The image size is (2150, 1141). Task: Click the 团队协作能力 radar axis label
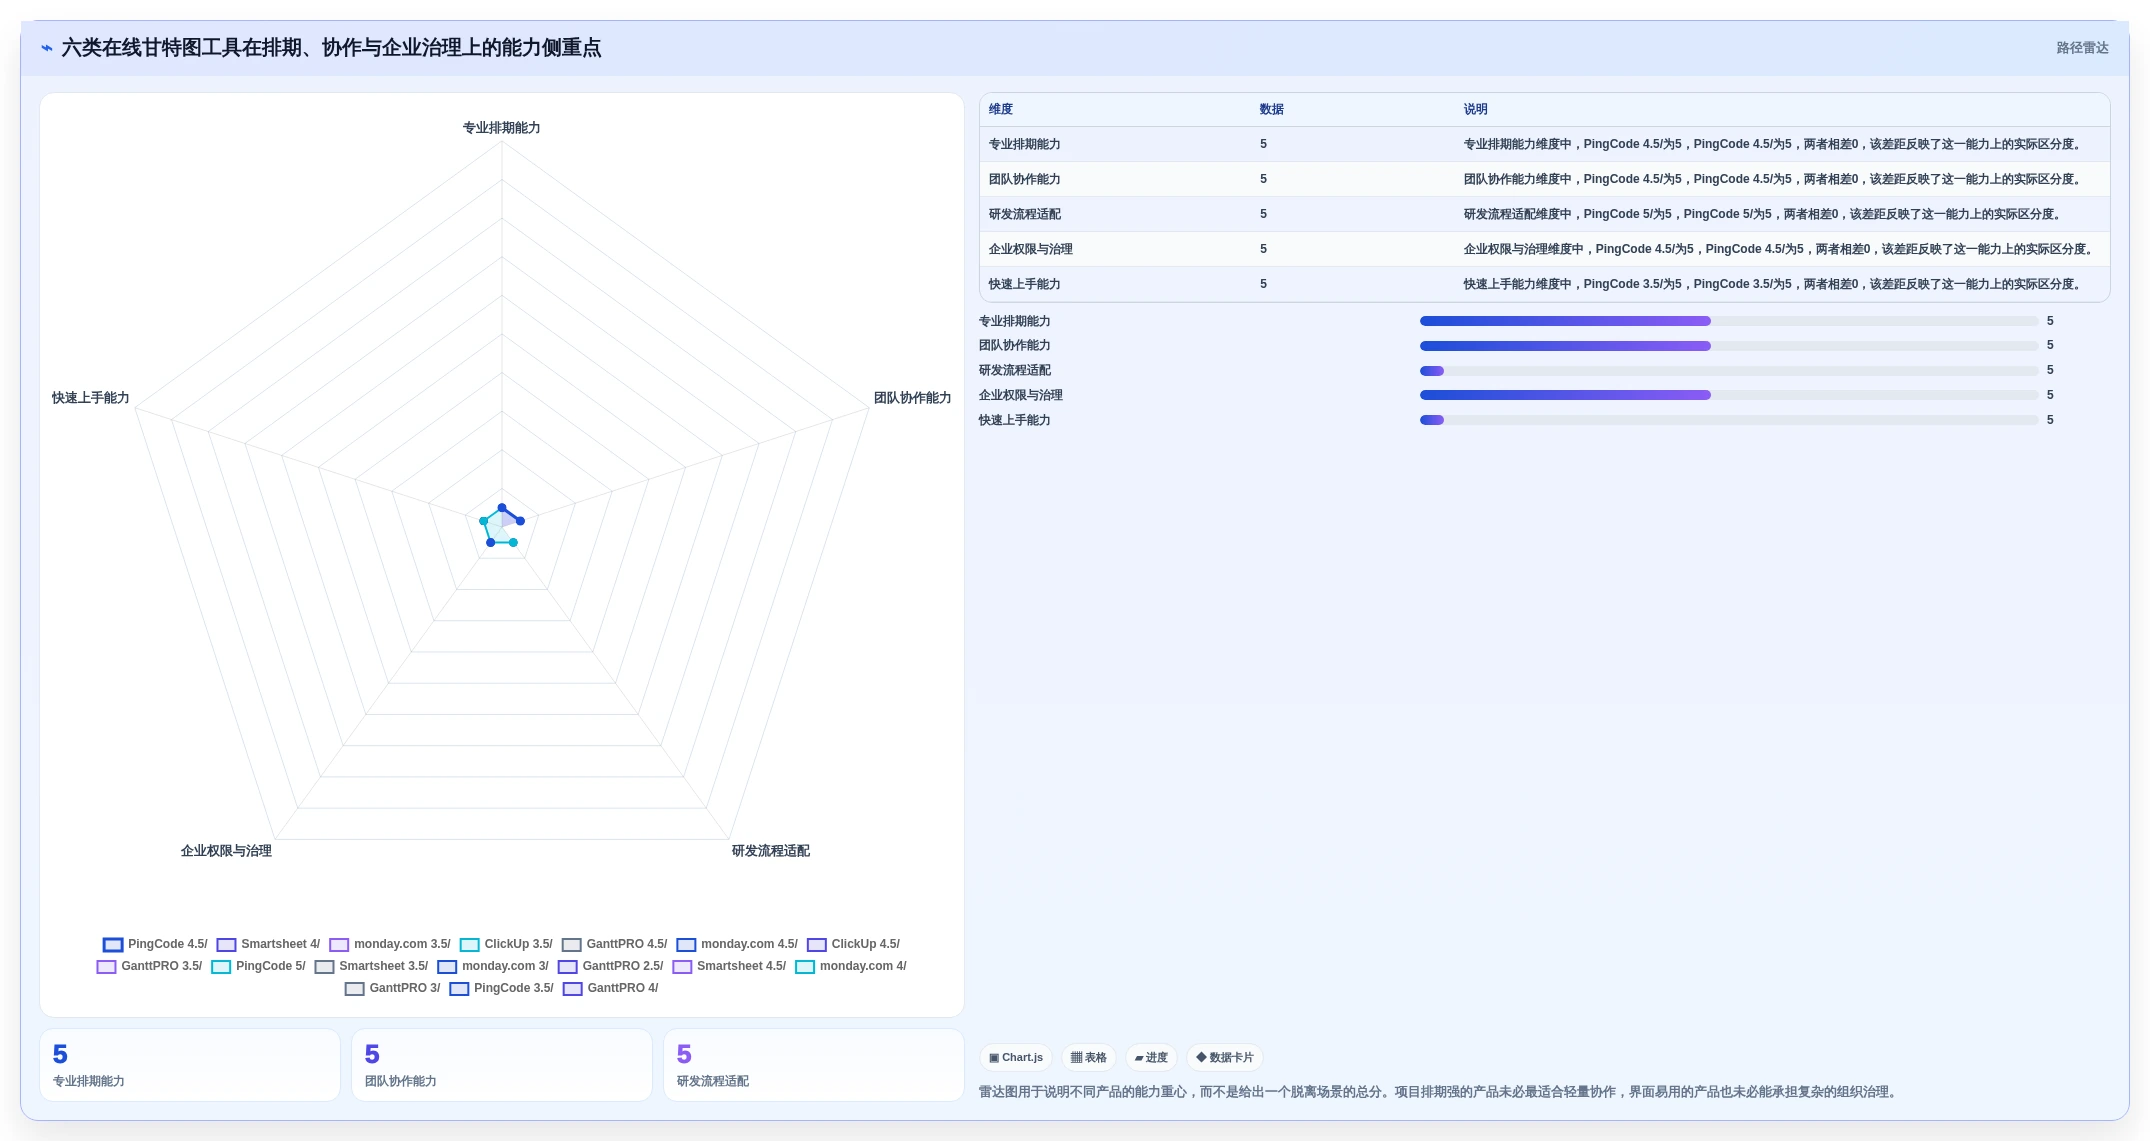[912, 398]
